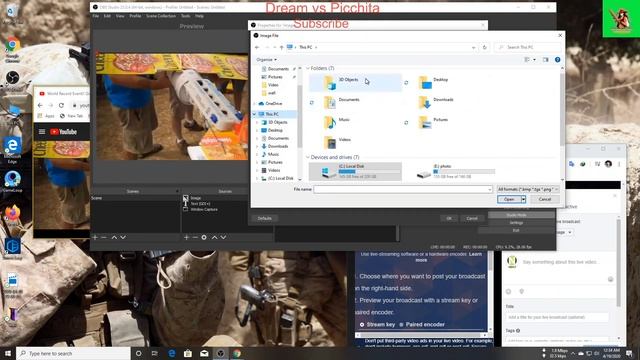Open the OBS File menu
This screenshot has width=640, height=360.
point(96,16)
